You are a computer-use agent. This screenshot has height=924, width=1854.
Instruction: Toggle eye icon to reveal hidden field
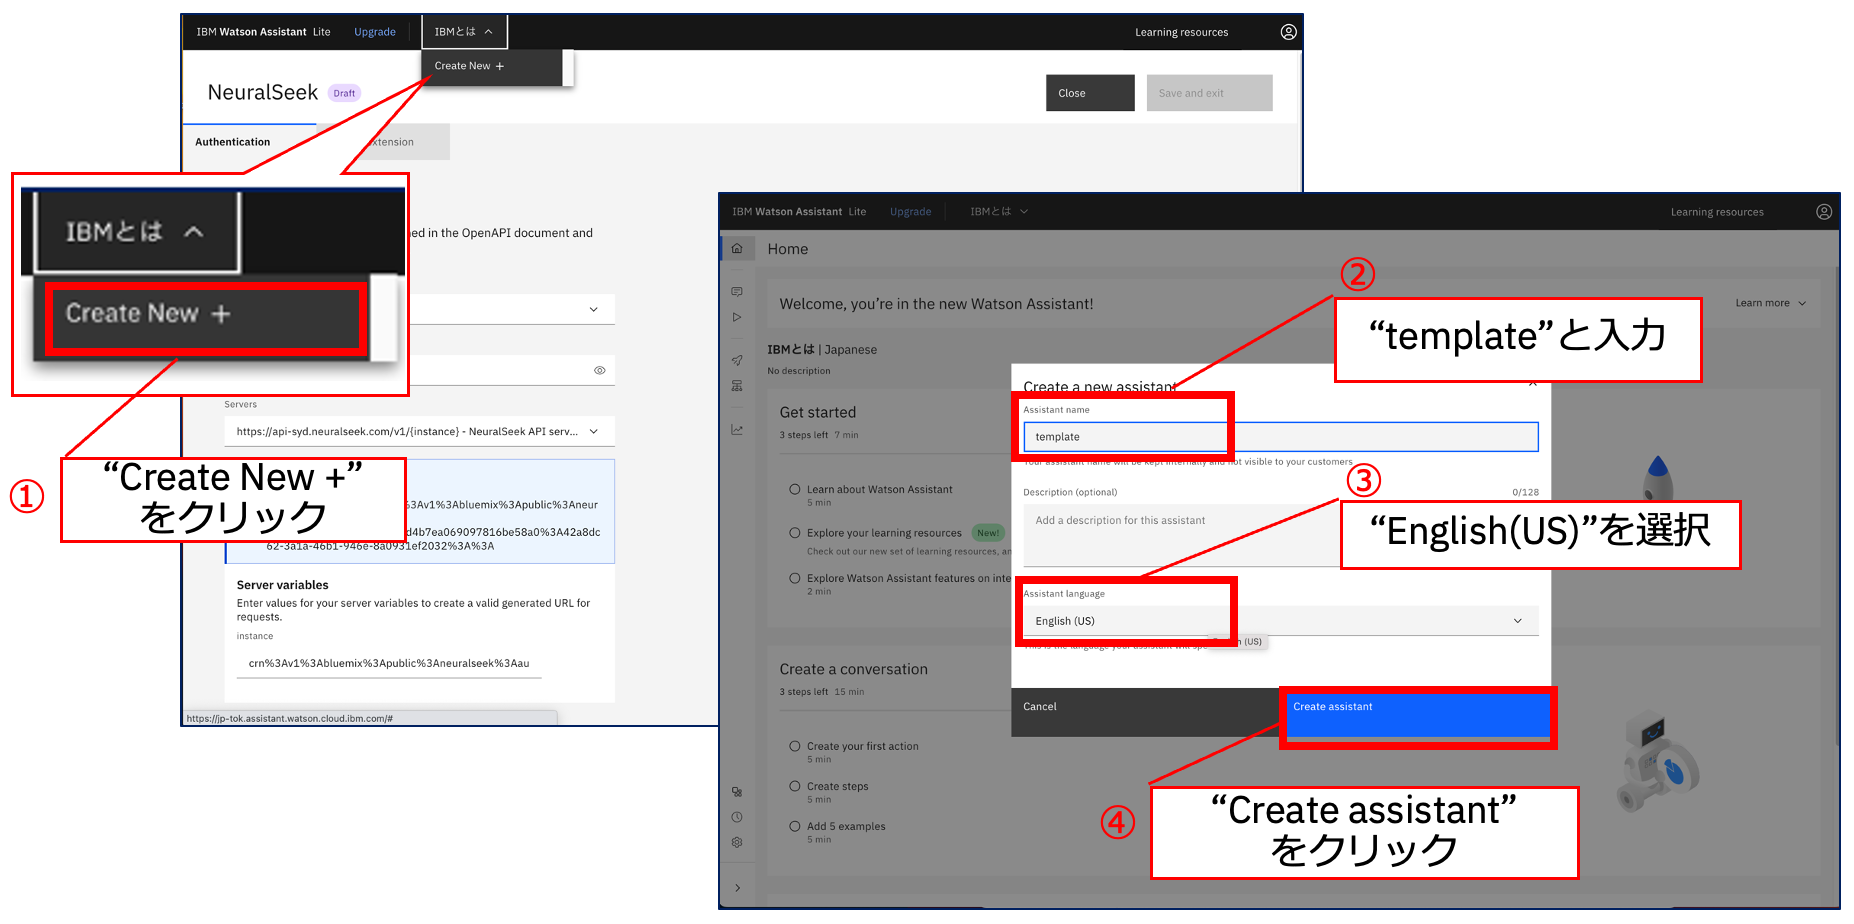[x=600, y=370]
